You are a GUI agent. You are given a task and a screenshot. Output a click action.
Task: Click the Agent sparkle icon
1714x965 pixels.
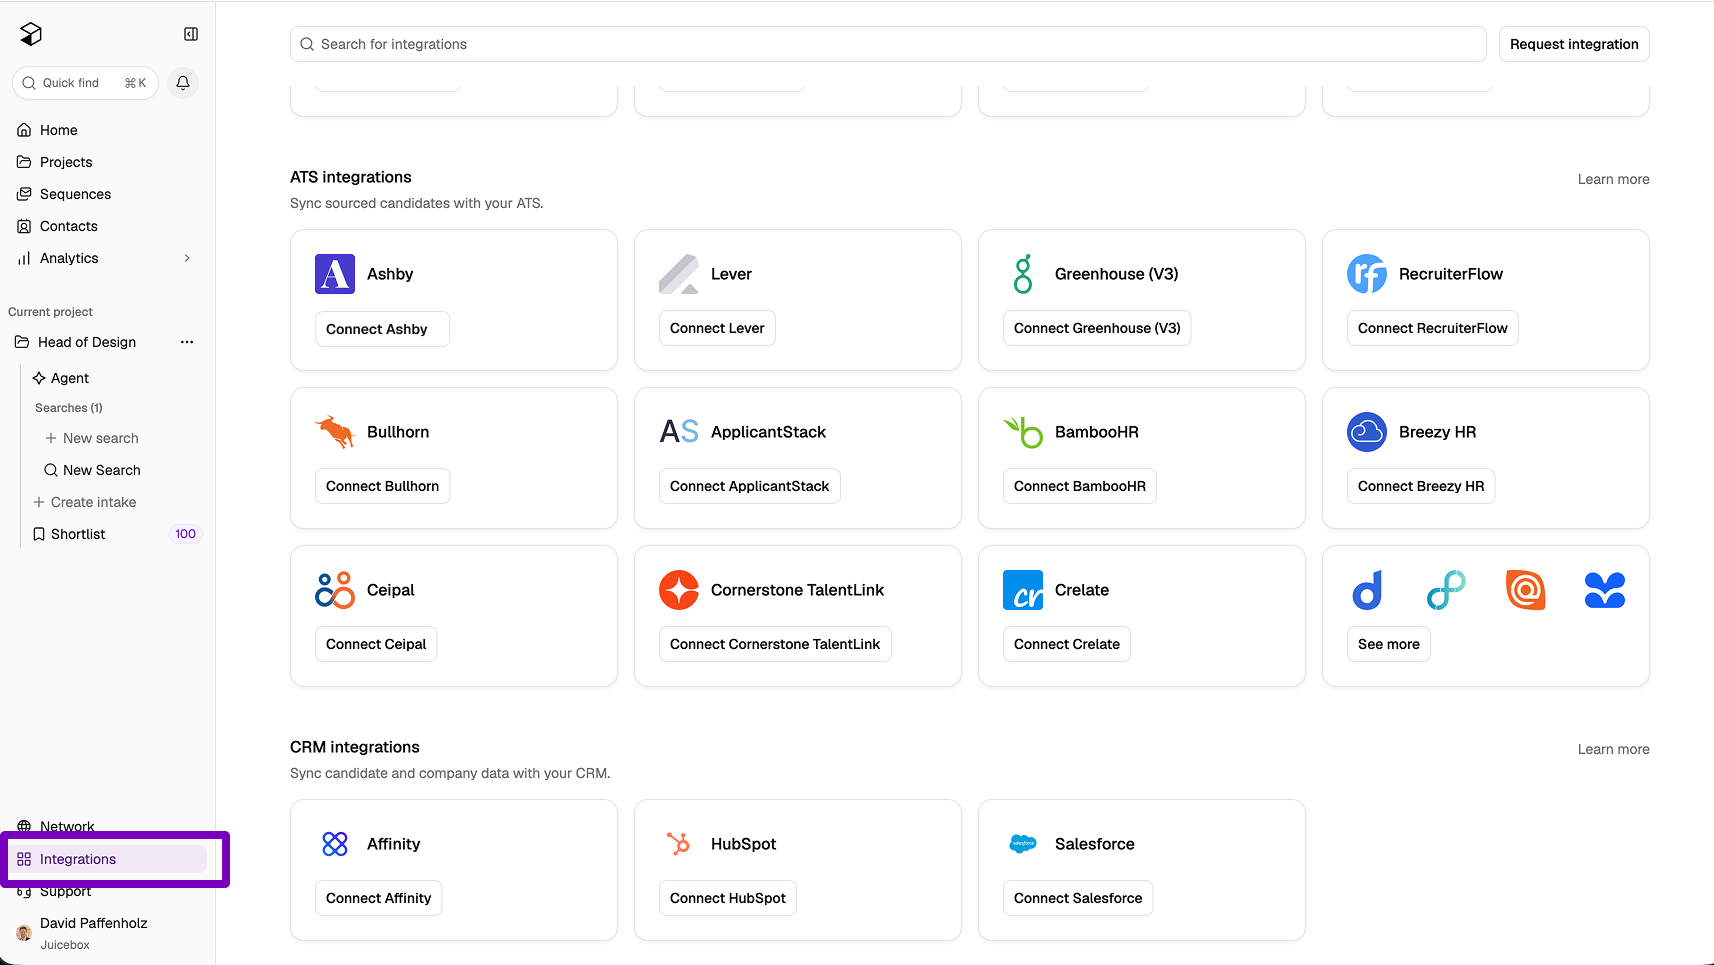pos(39,378)
